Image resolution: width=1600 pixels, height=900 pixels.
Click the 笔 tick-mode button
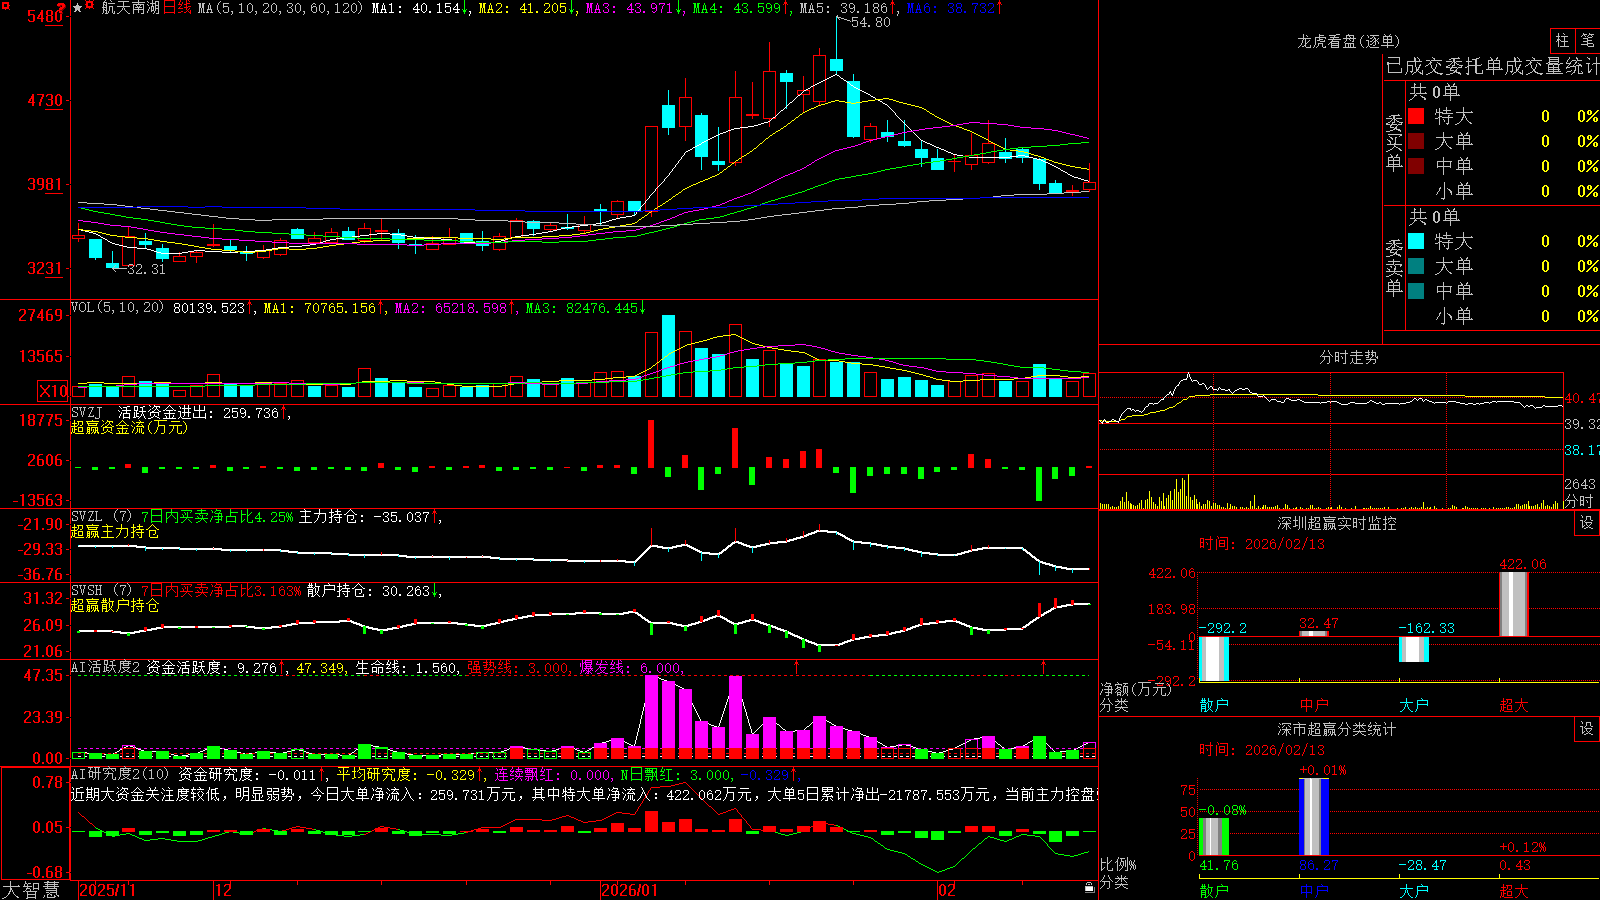point(1588,41)
